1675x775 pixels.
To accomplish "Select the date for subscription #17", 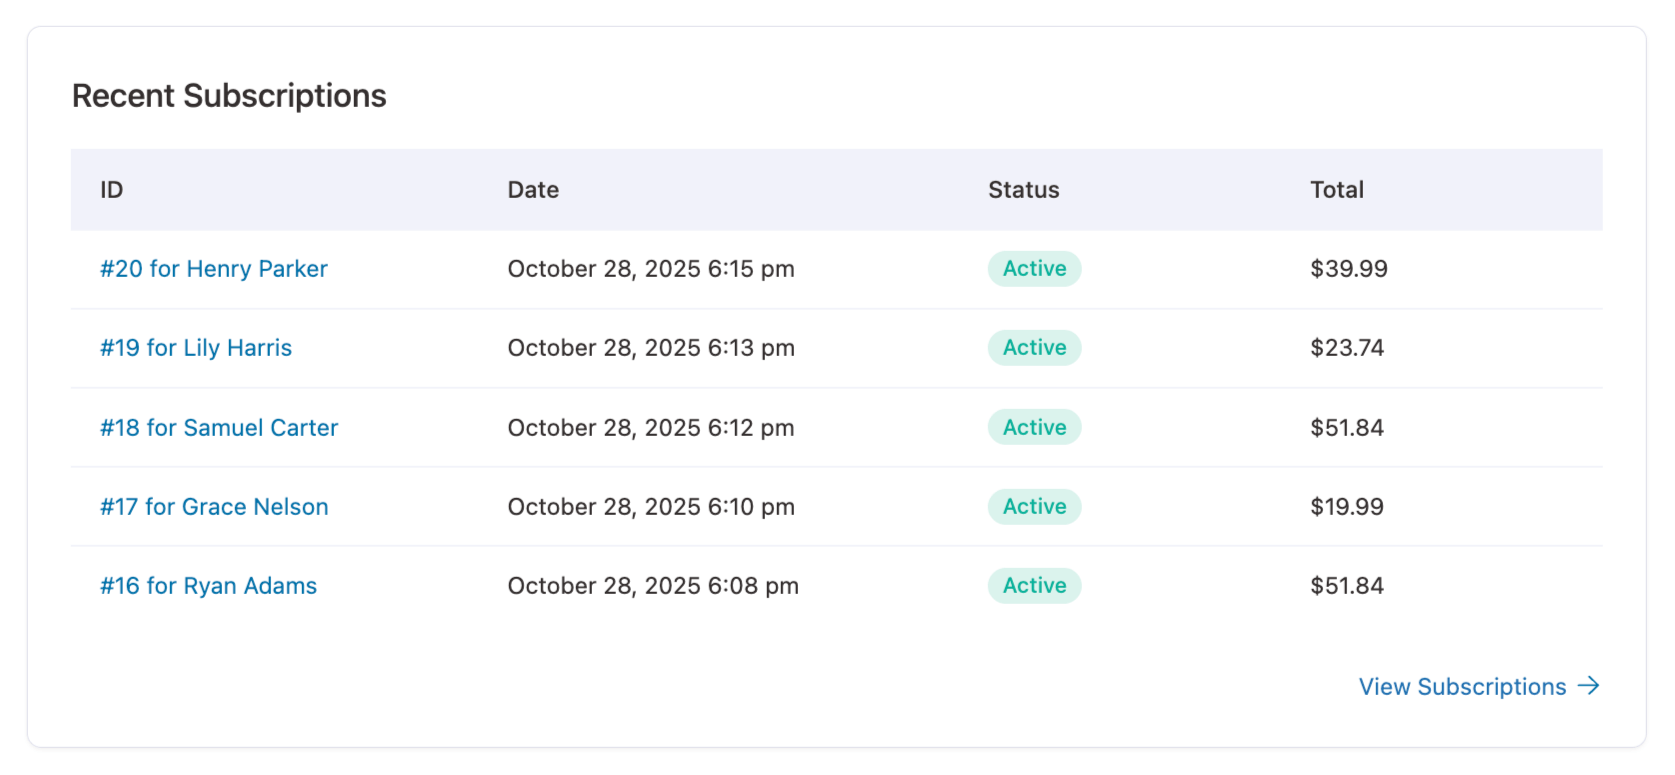I will coord(651,506).
